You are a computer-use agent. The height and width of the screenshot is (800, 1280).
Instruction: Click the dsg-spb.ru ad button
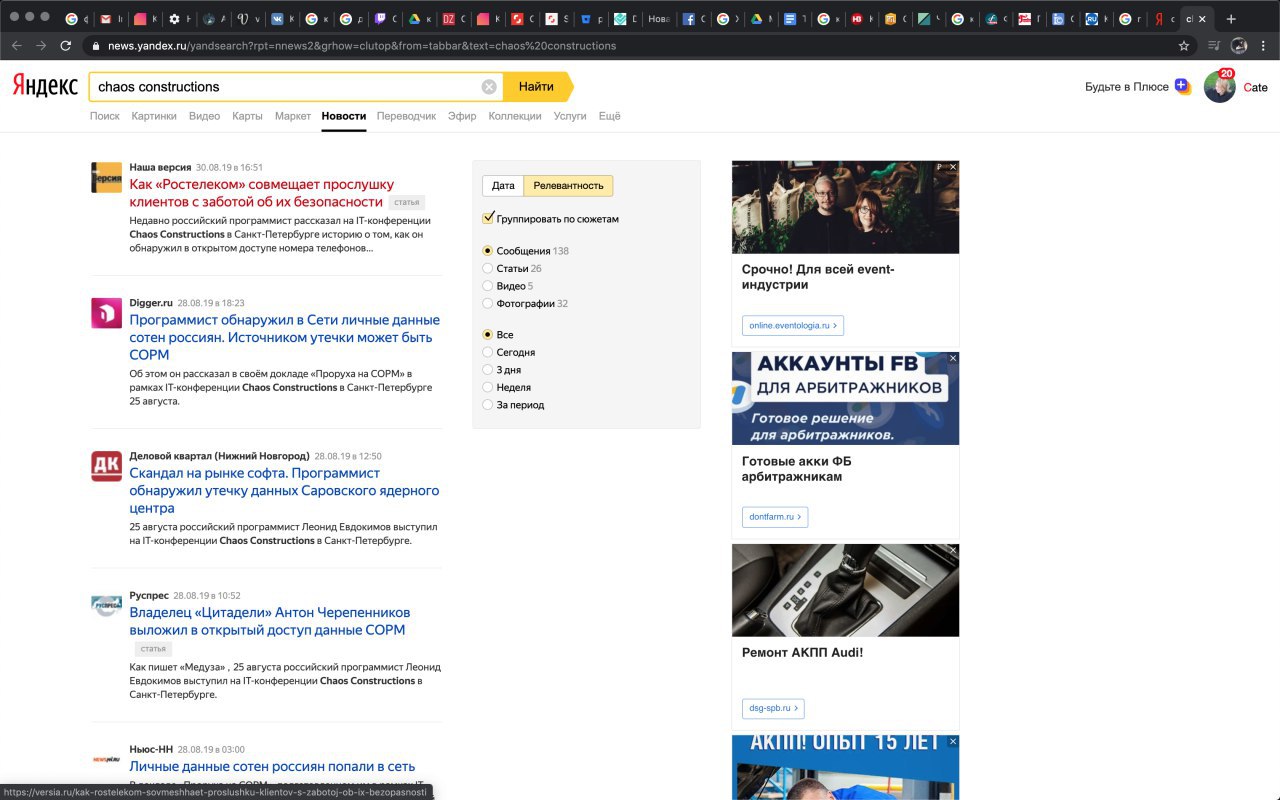click(773, 708)
